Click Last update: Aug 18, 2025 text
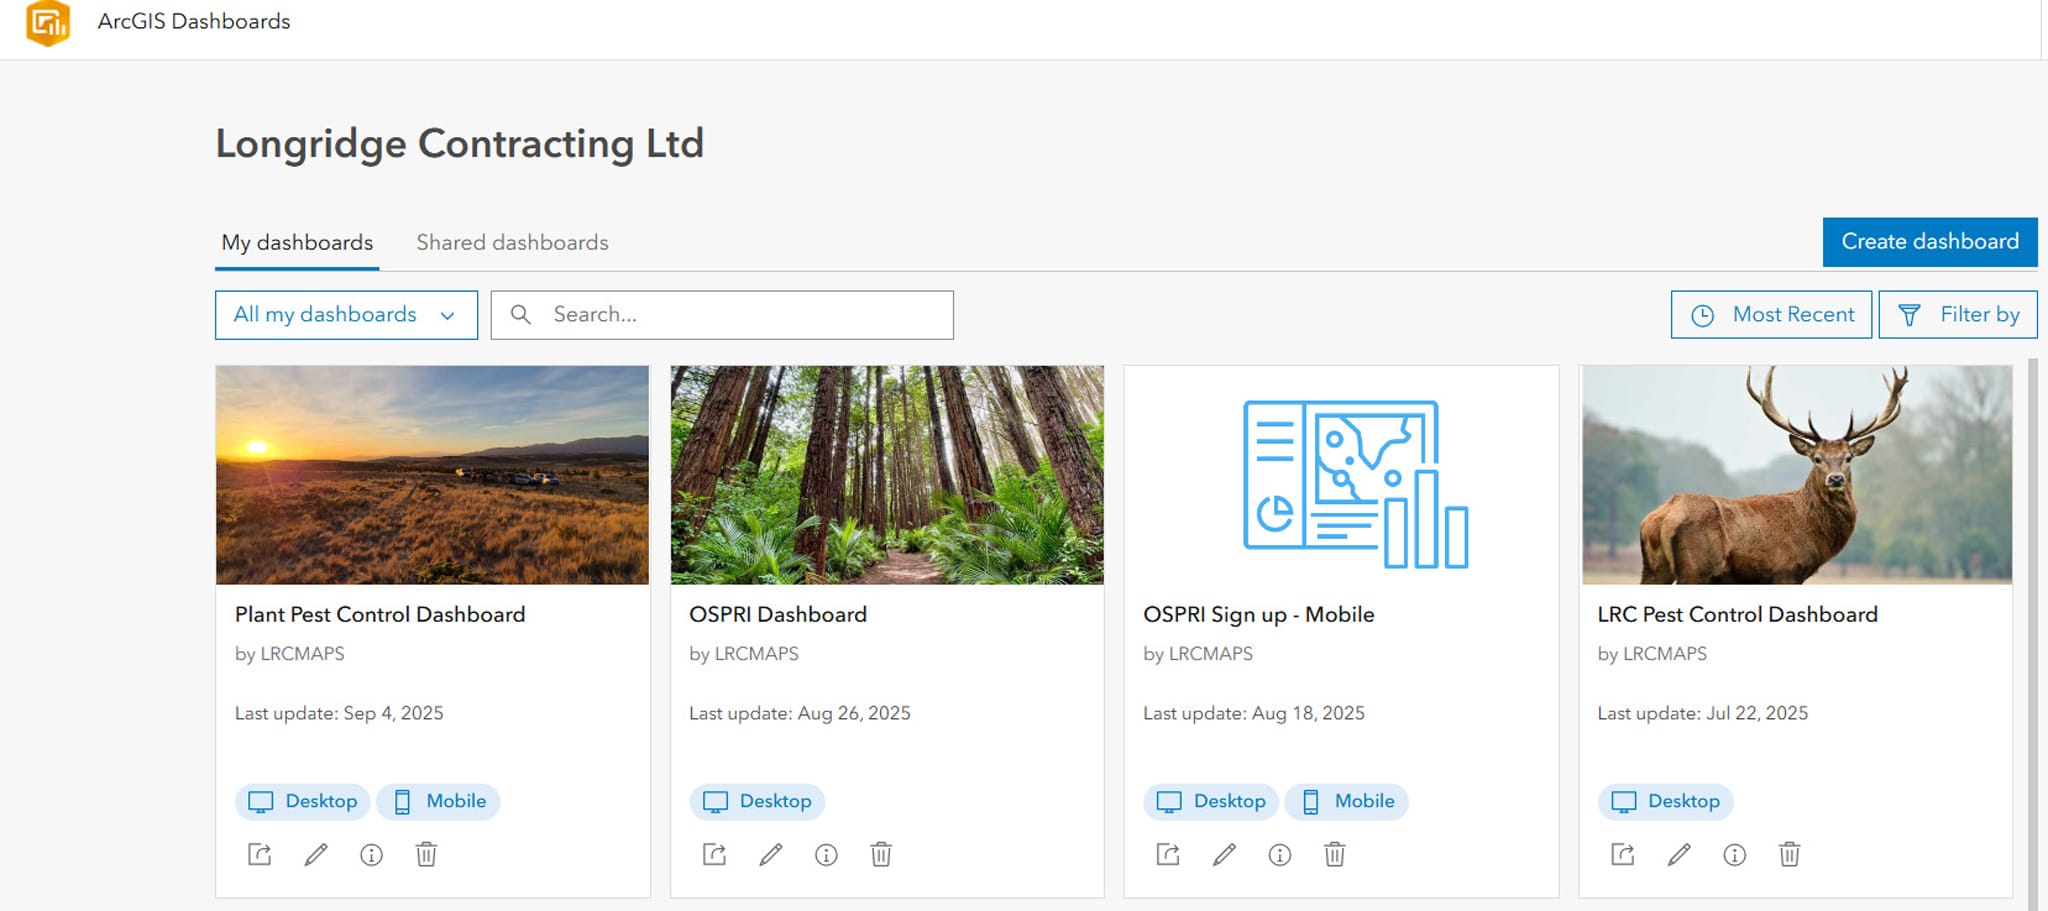Viewport: 2048px width, 911px height. point(1254,713)
